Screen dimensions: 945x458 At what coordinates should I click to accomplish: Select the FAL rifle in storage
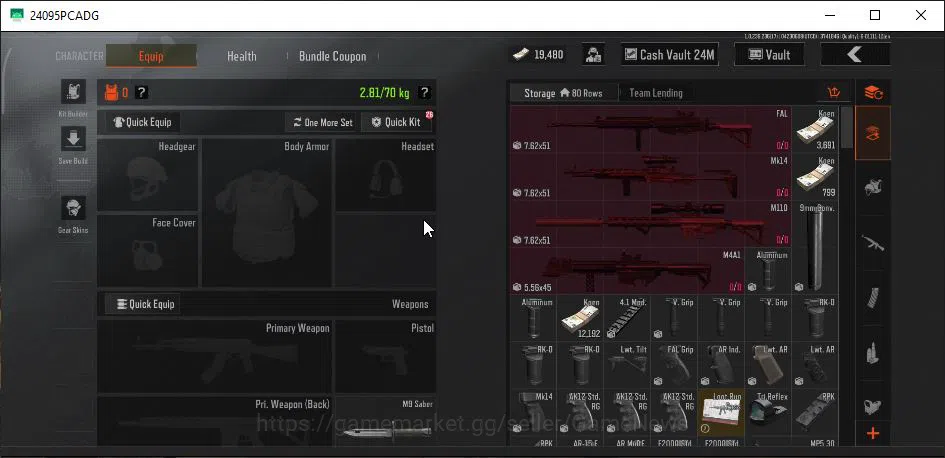tap(650, 130)
